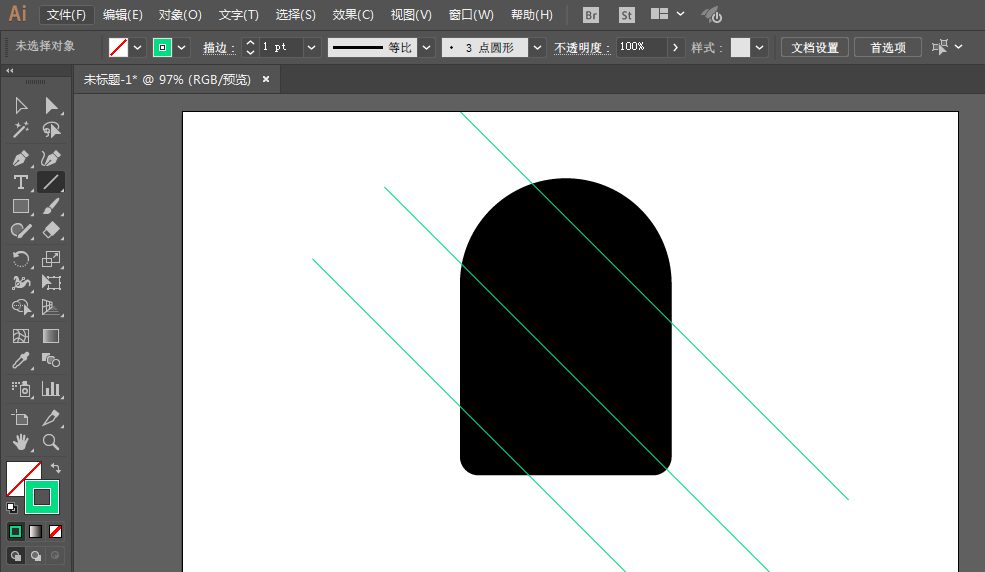Expand the 3 点圆形 brush dropdown
This screenshot has width=985, height=572.
(537, 48)
